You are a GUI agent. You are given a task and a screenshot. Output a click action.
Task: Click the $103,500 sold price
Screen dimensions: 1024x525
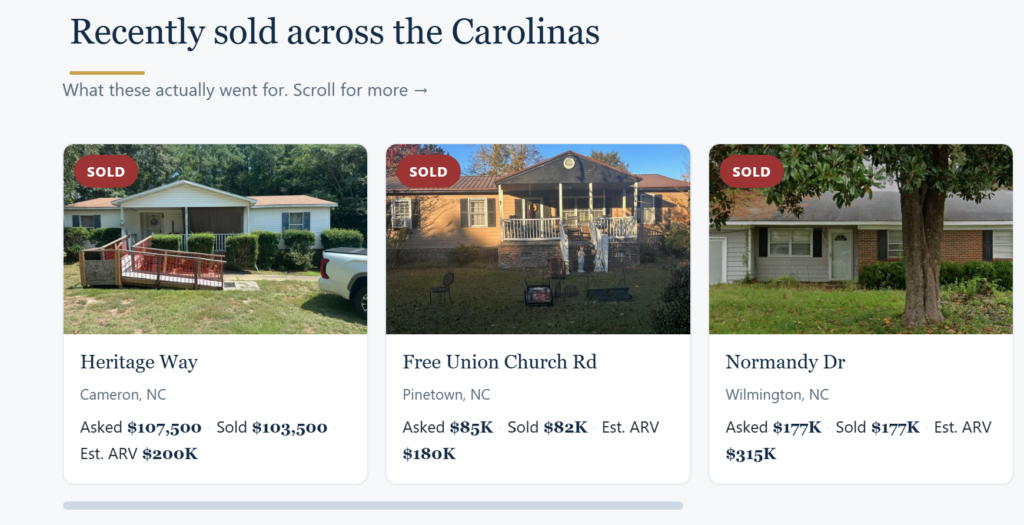tap(290, 428)
